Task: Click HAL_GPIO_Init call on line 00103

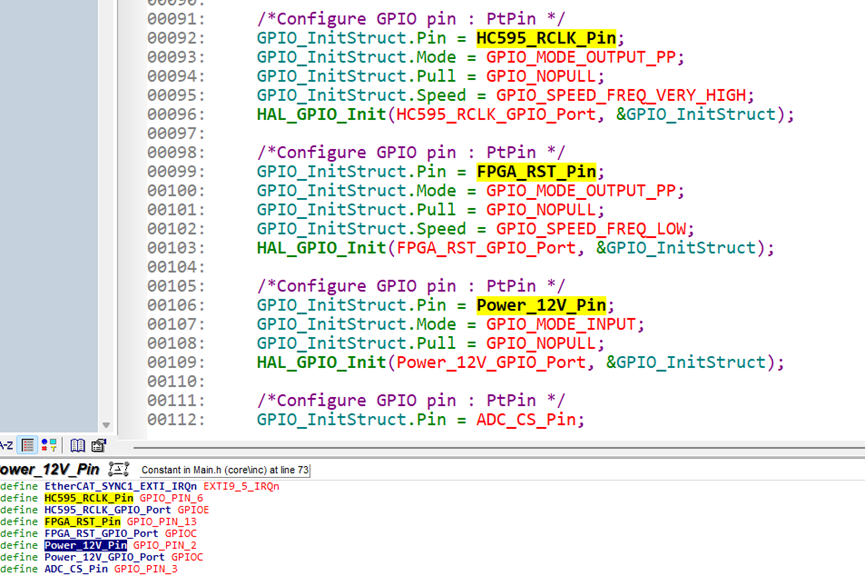Action: click(x=321, y=248)
